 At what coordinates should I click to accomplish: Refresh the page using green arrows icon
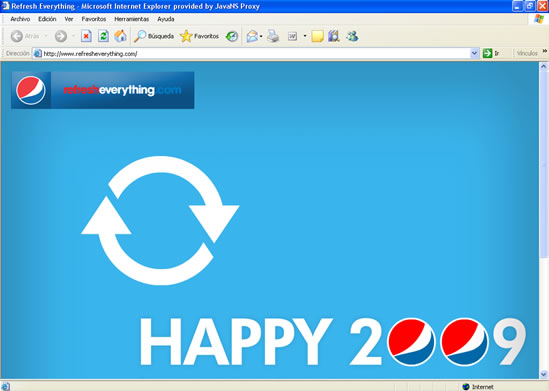coord(103,36)
